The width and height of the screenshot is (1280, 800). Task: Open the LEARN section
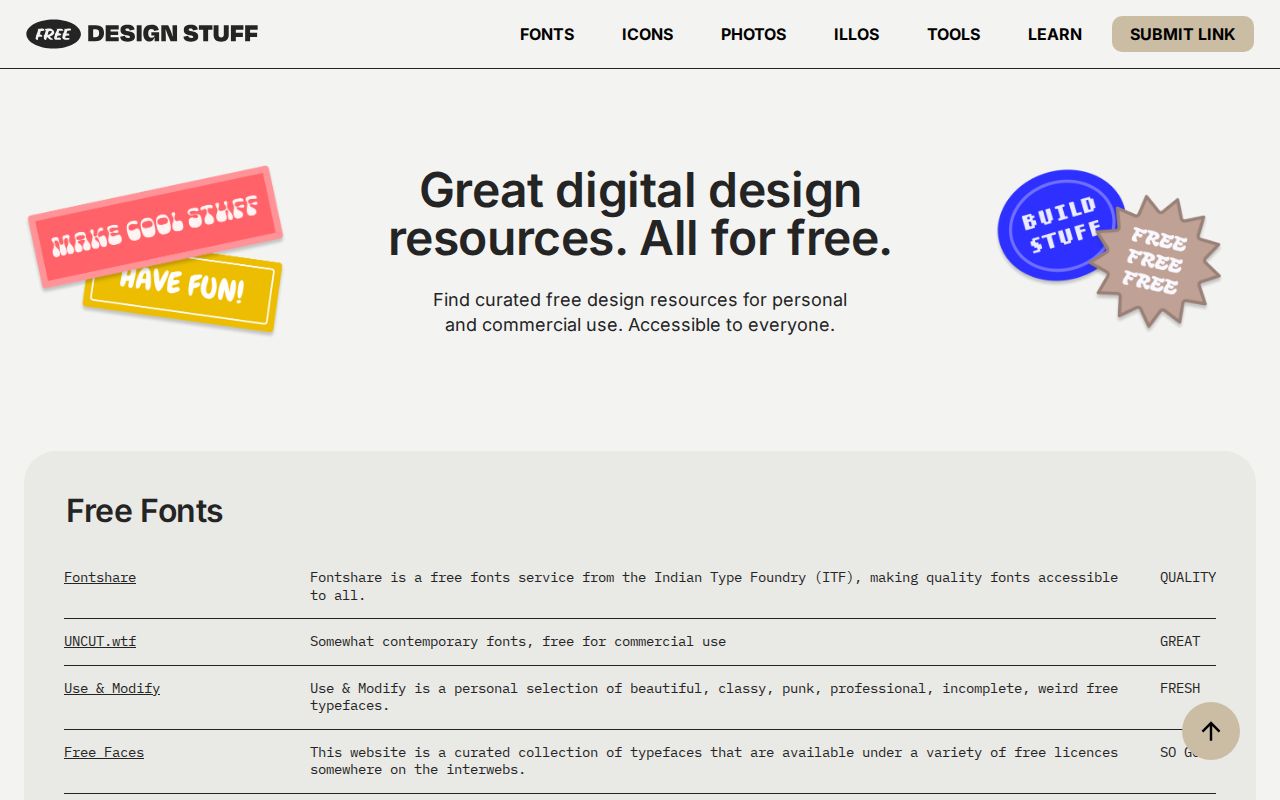coord(1055,34)
